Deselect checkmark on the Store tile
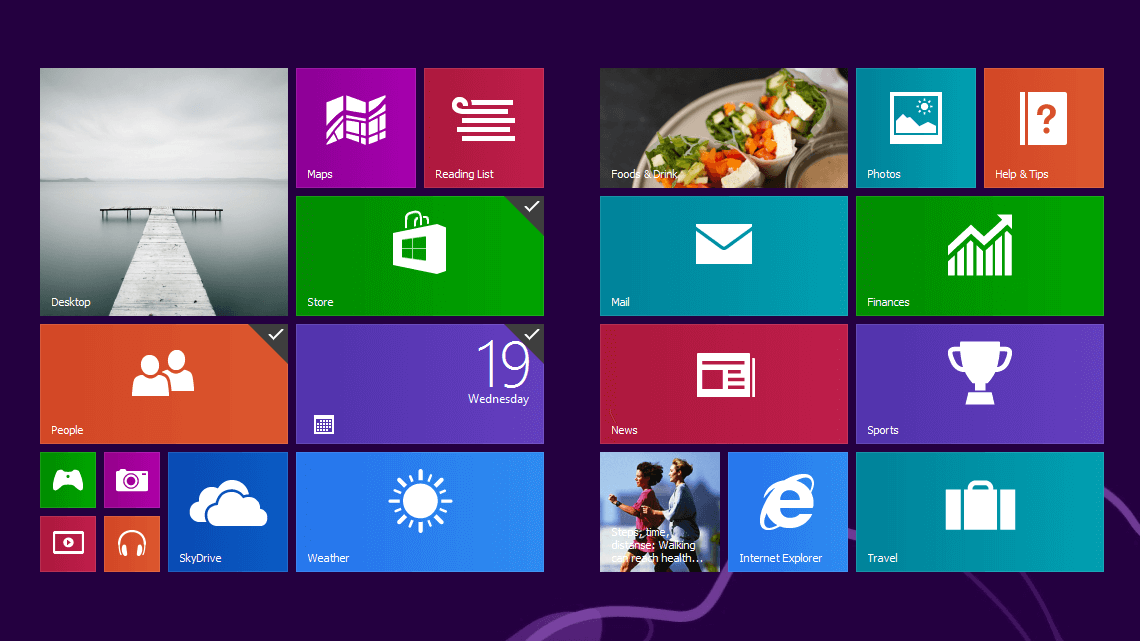1140x641 pixels. pos(531,206)
